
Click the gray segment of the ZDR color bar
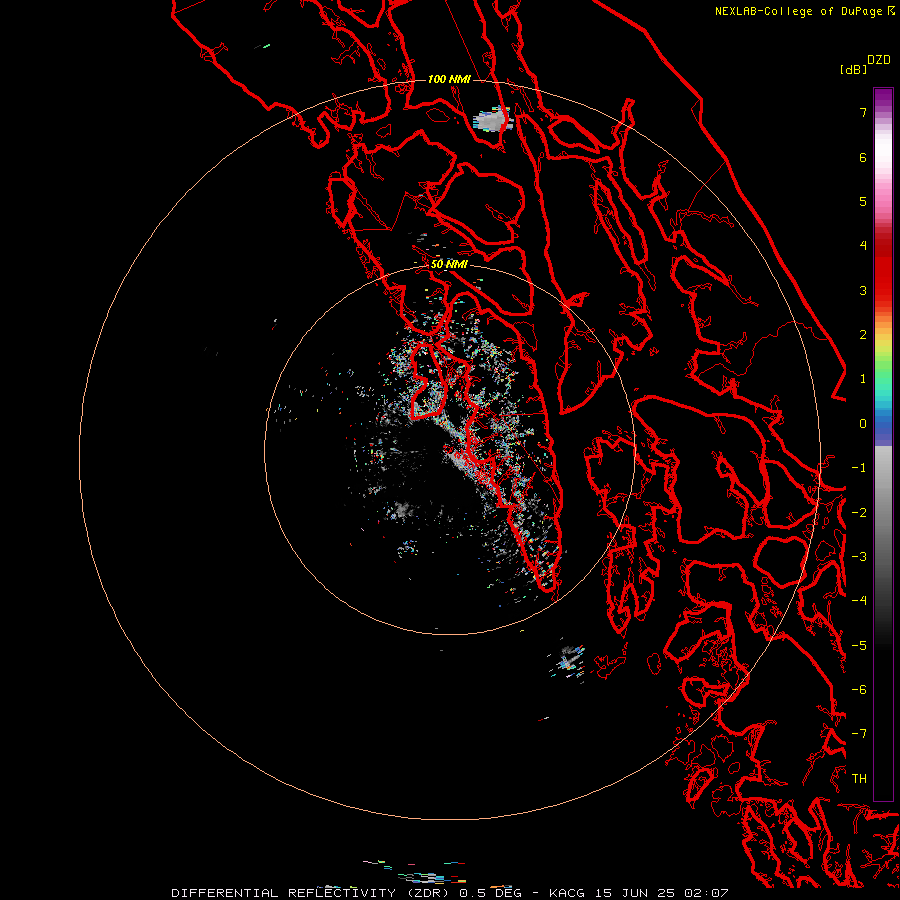(x=883, y=517)
